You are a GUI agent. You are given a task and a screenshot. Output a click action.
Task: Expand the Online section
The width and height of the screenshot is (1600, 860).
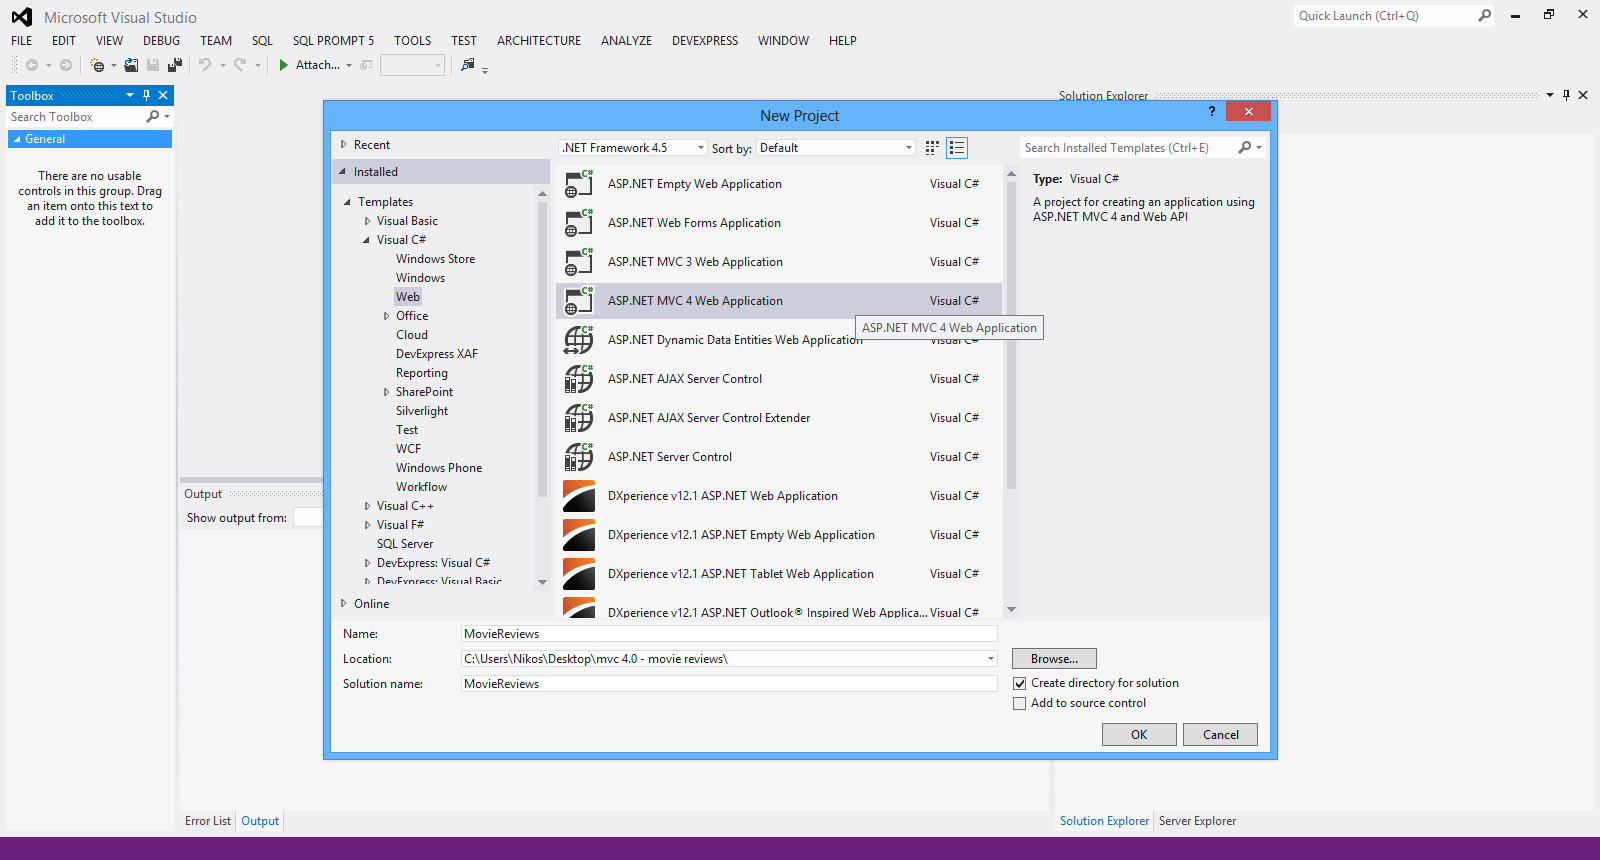[344, 604]
